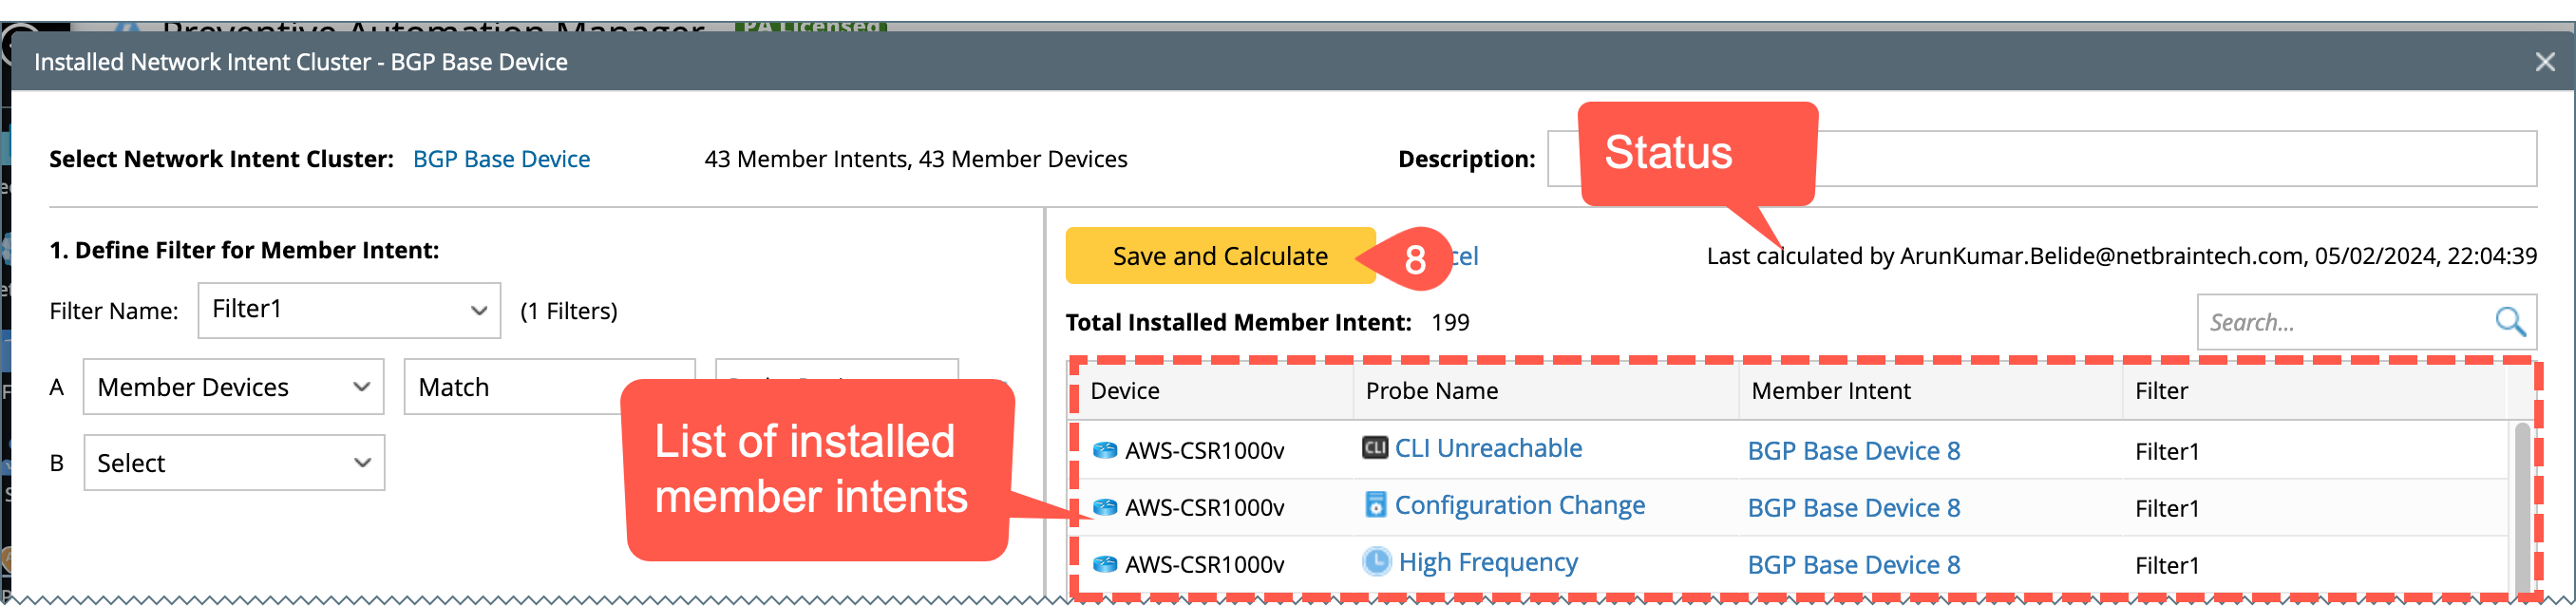Screen dimensions: 2576x606
Task: Sort by the Probe Name column header
Action: 1431,391
